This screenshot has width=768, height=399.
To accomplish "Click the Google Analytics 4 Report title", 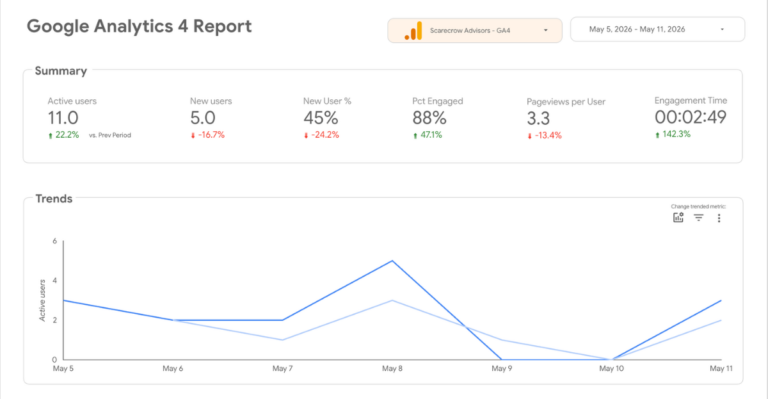I will coord(139,26).
